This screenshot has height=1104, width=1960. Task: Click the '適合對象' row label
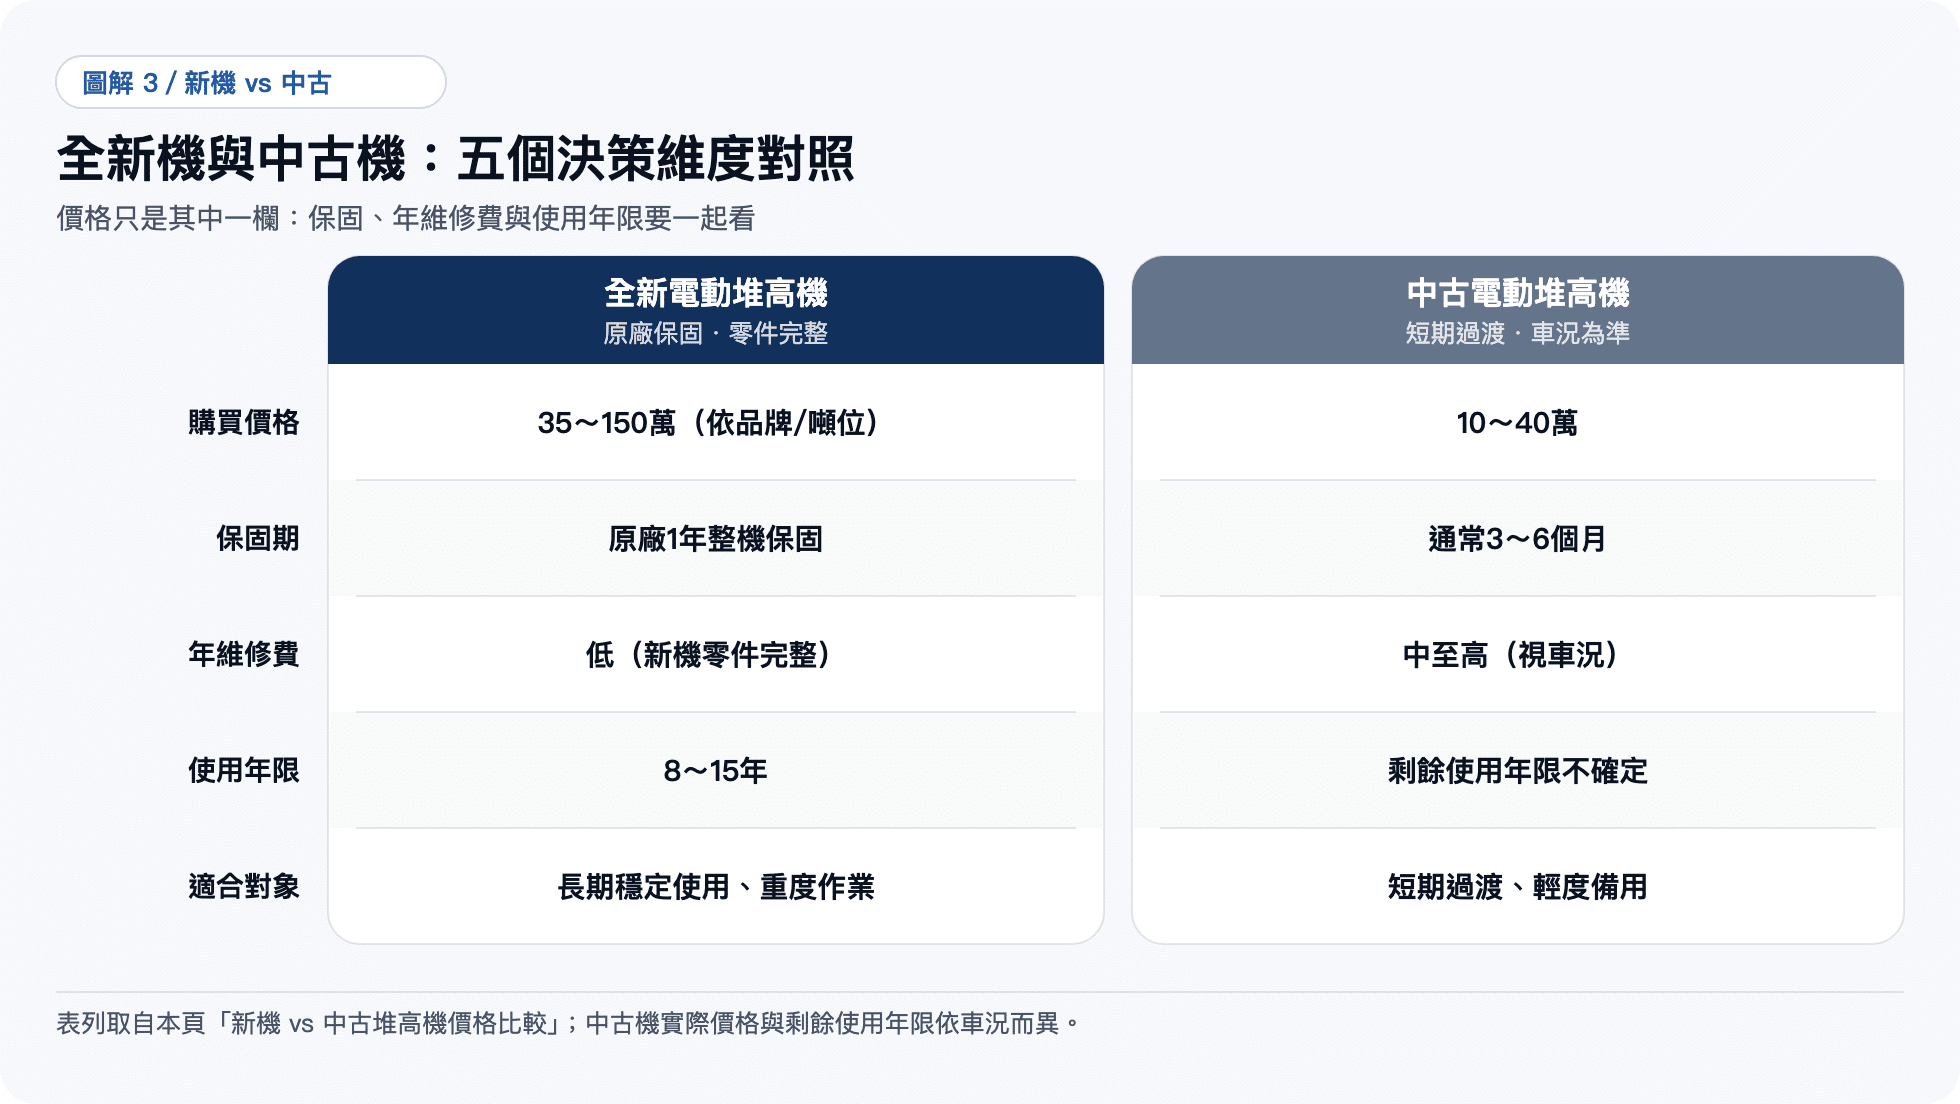click(244, 886)
